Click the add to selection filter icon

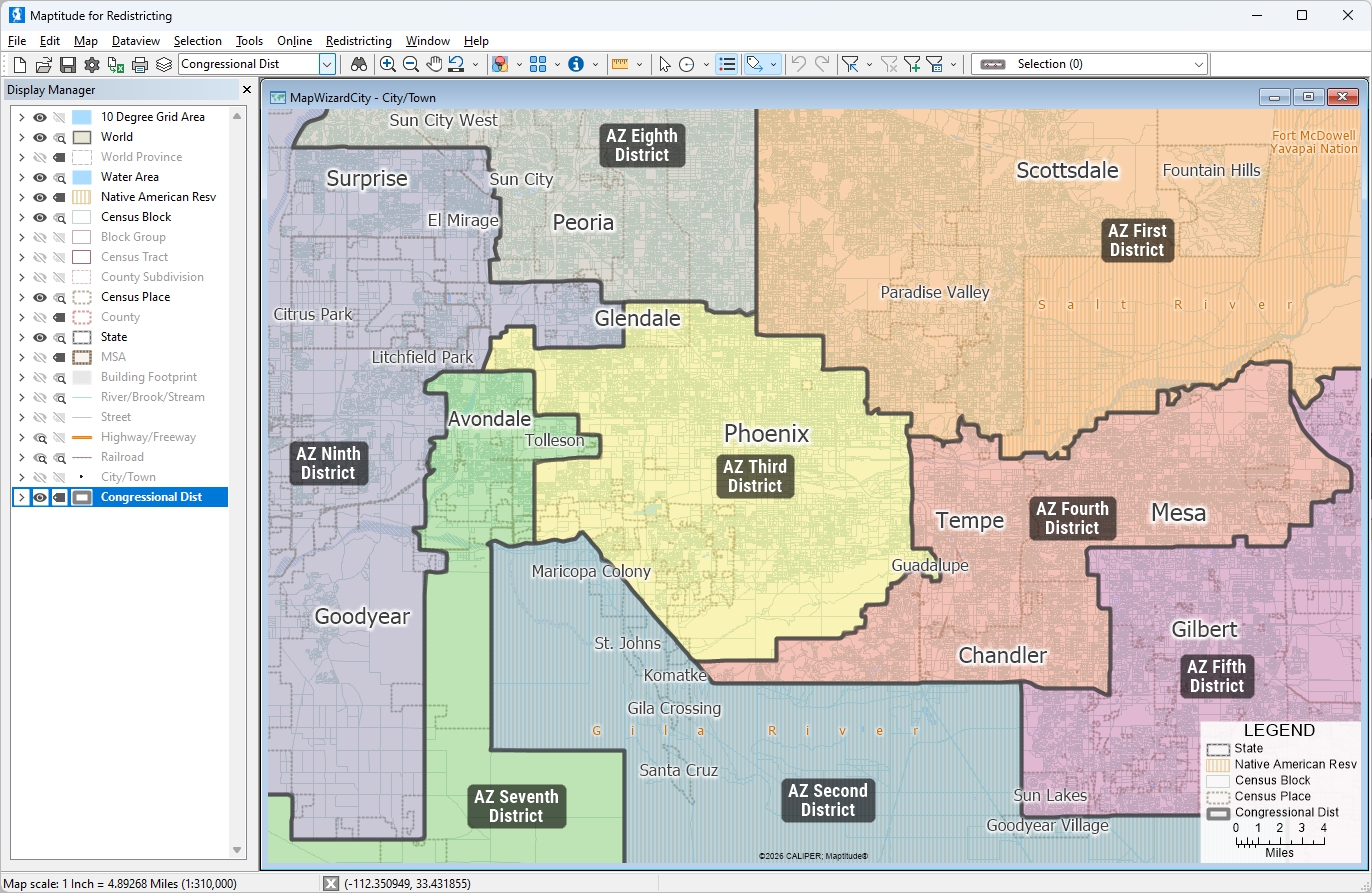[x=912, y=65]
